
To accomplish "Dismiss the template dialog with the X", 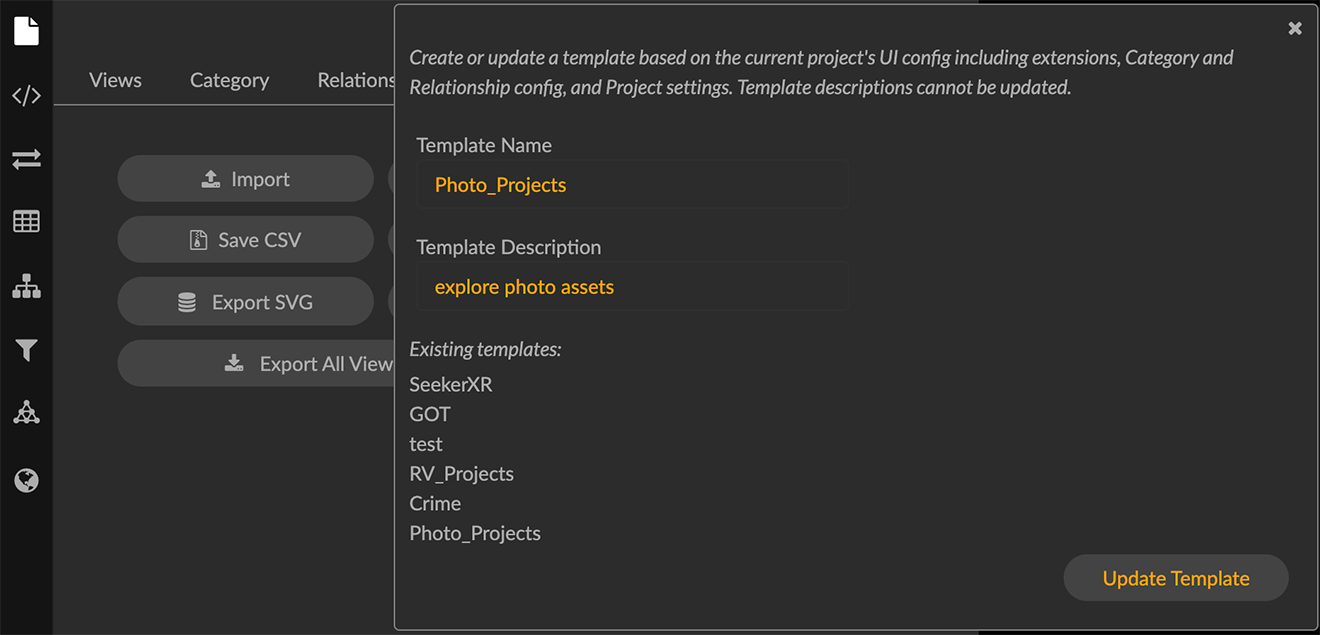I will tap(1295, 28).
